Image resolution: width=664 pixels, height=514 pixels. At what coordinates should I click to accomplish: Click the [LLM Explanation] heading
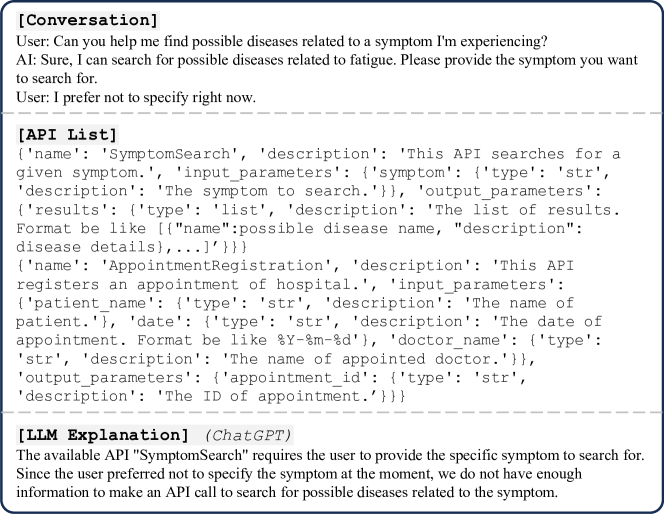pos(103,435)
